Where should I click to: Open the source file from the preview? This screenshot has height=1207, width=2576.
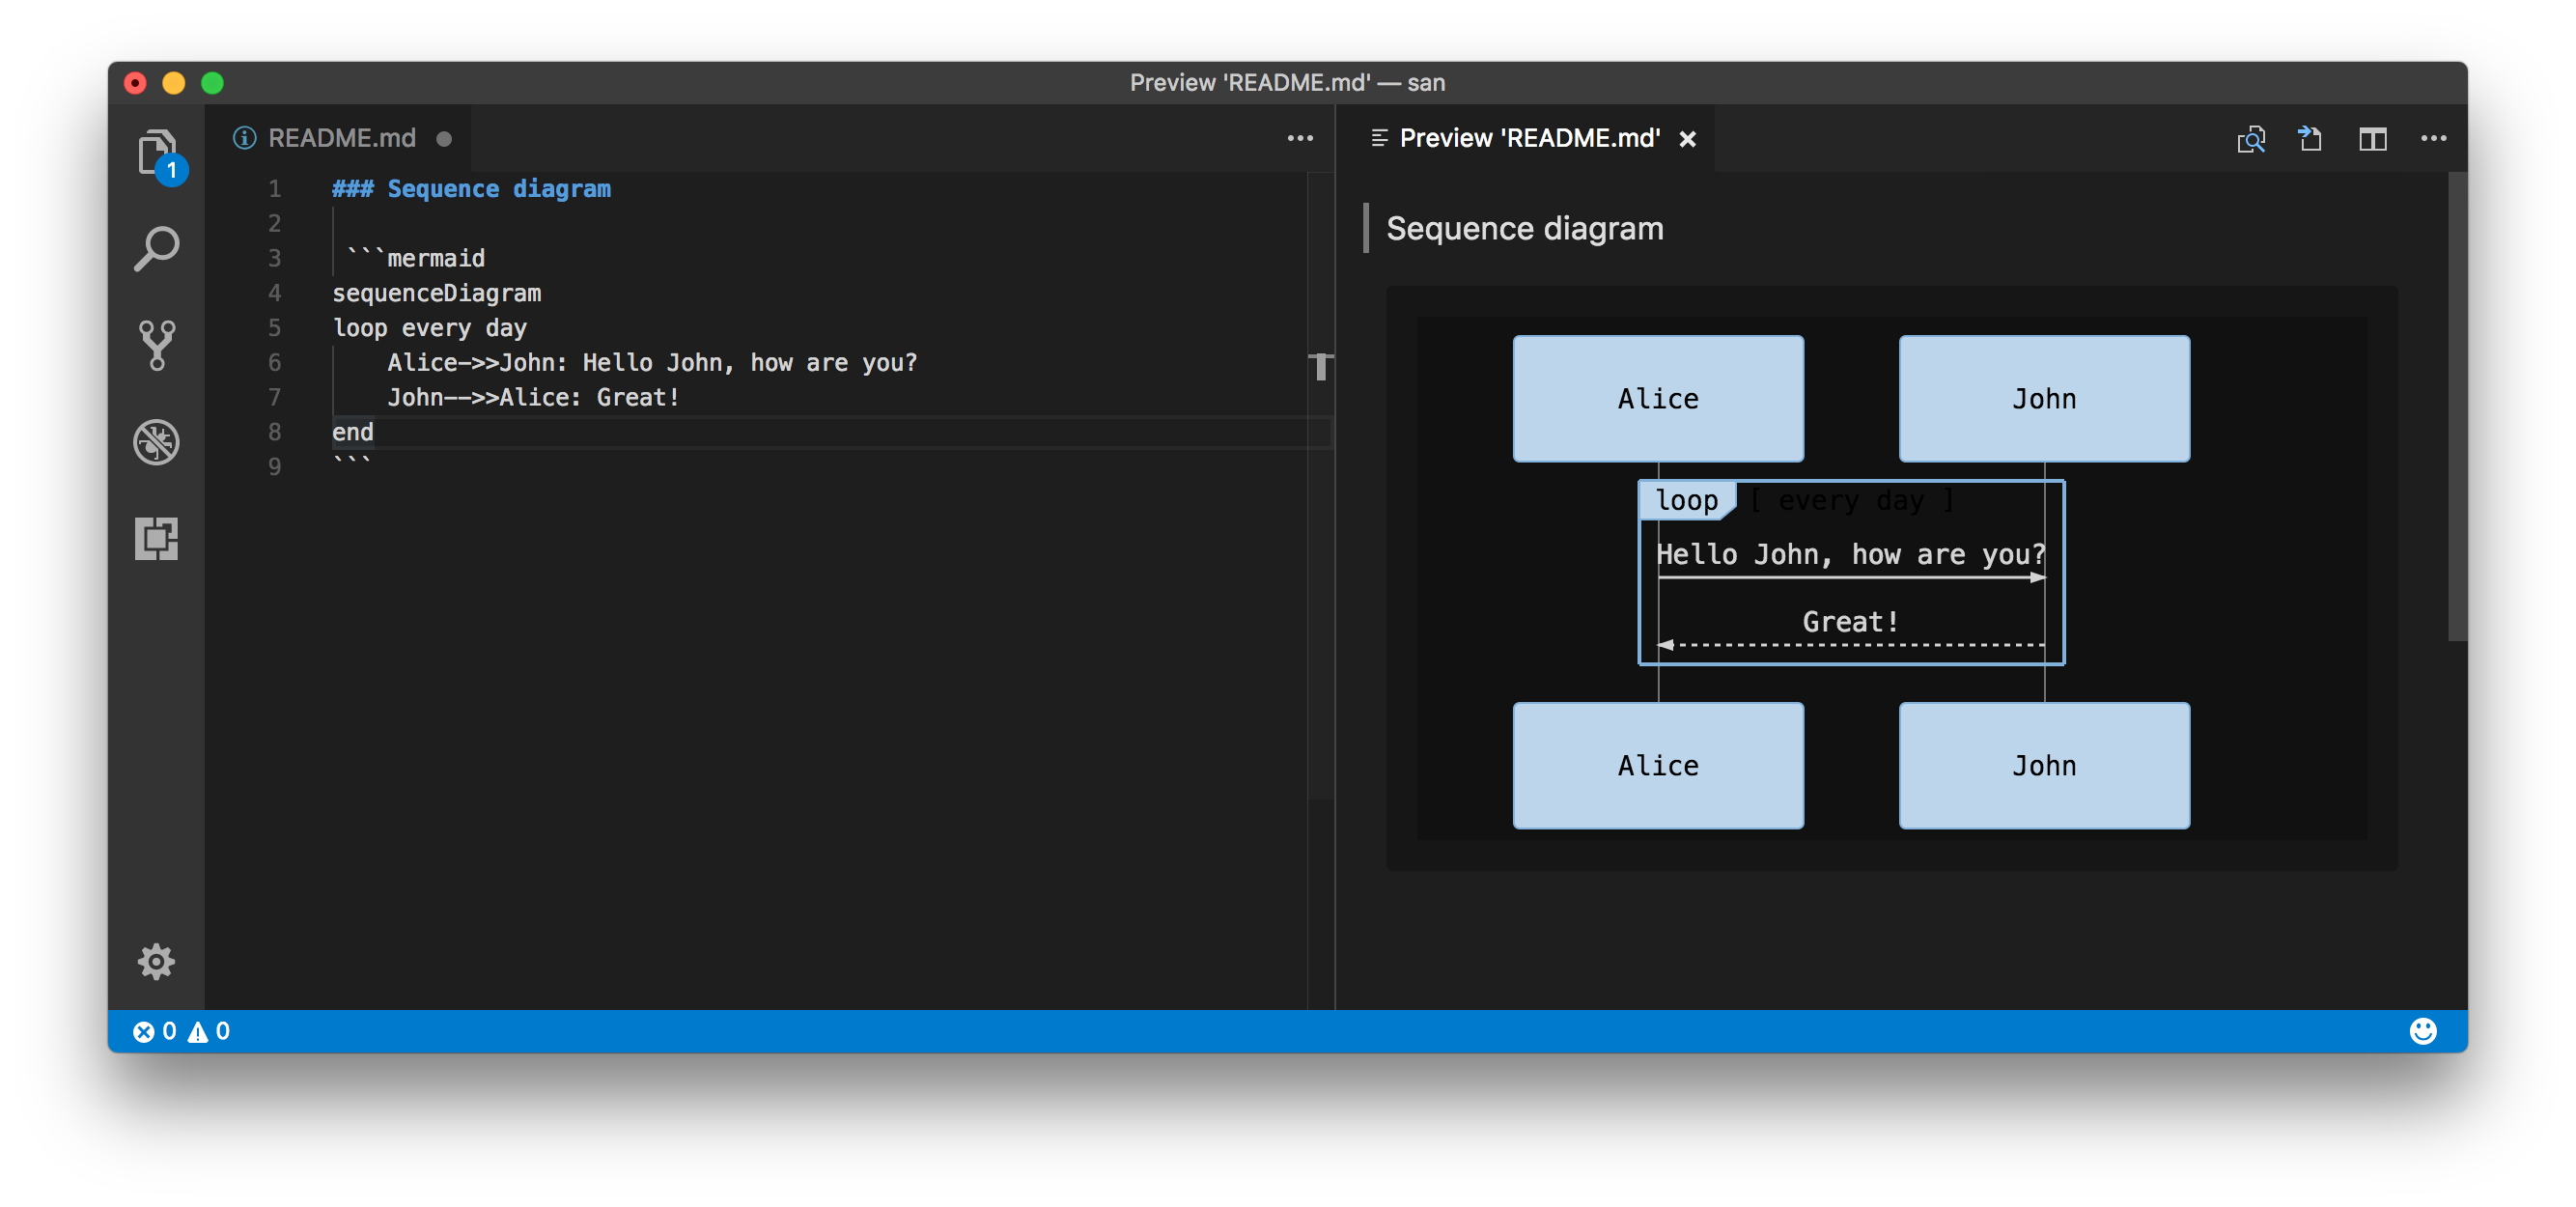coord(2311,139)
